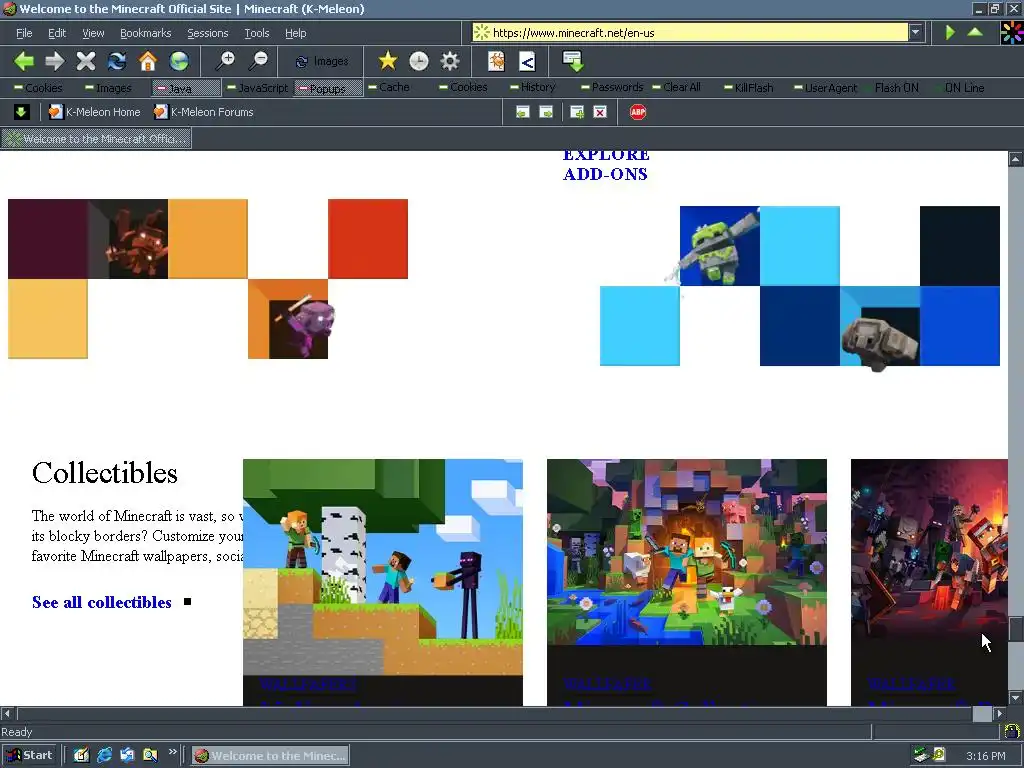Close the tab with the red X tab icon
1024x768 pixels.
pos(600,112)
